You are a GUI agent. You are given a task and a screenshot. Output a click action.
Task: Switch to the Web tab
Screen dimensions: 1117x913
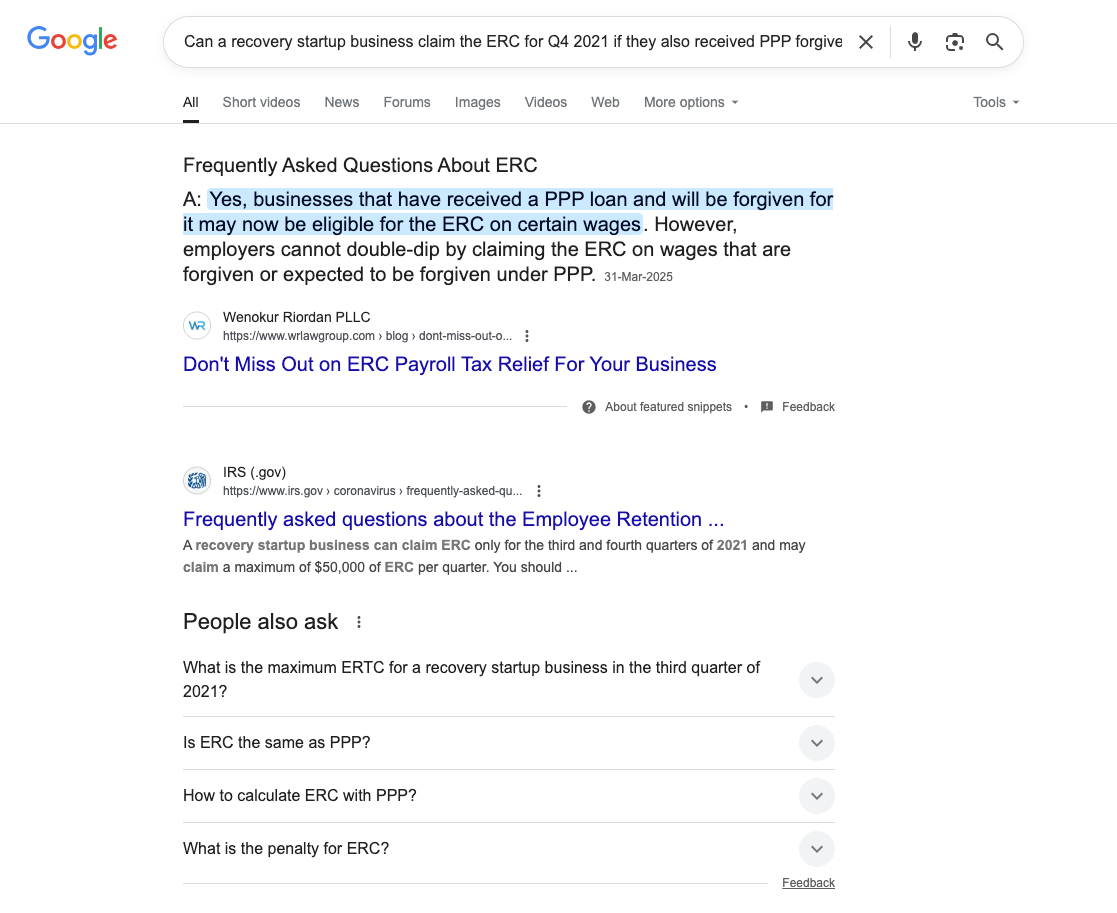coord(605,103)
